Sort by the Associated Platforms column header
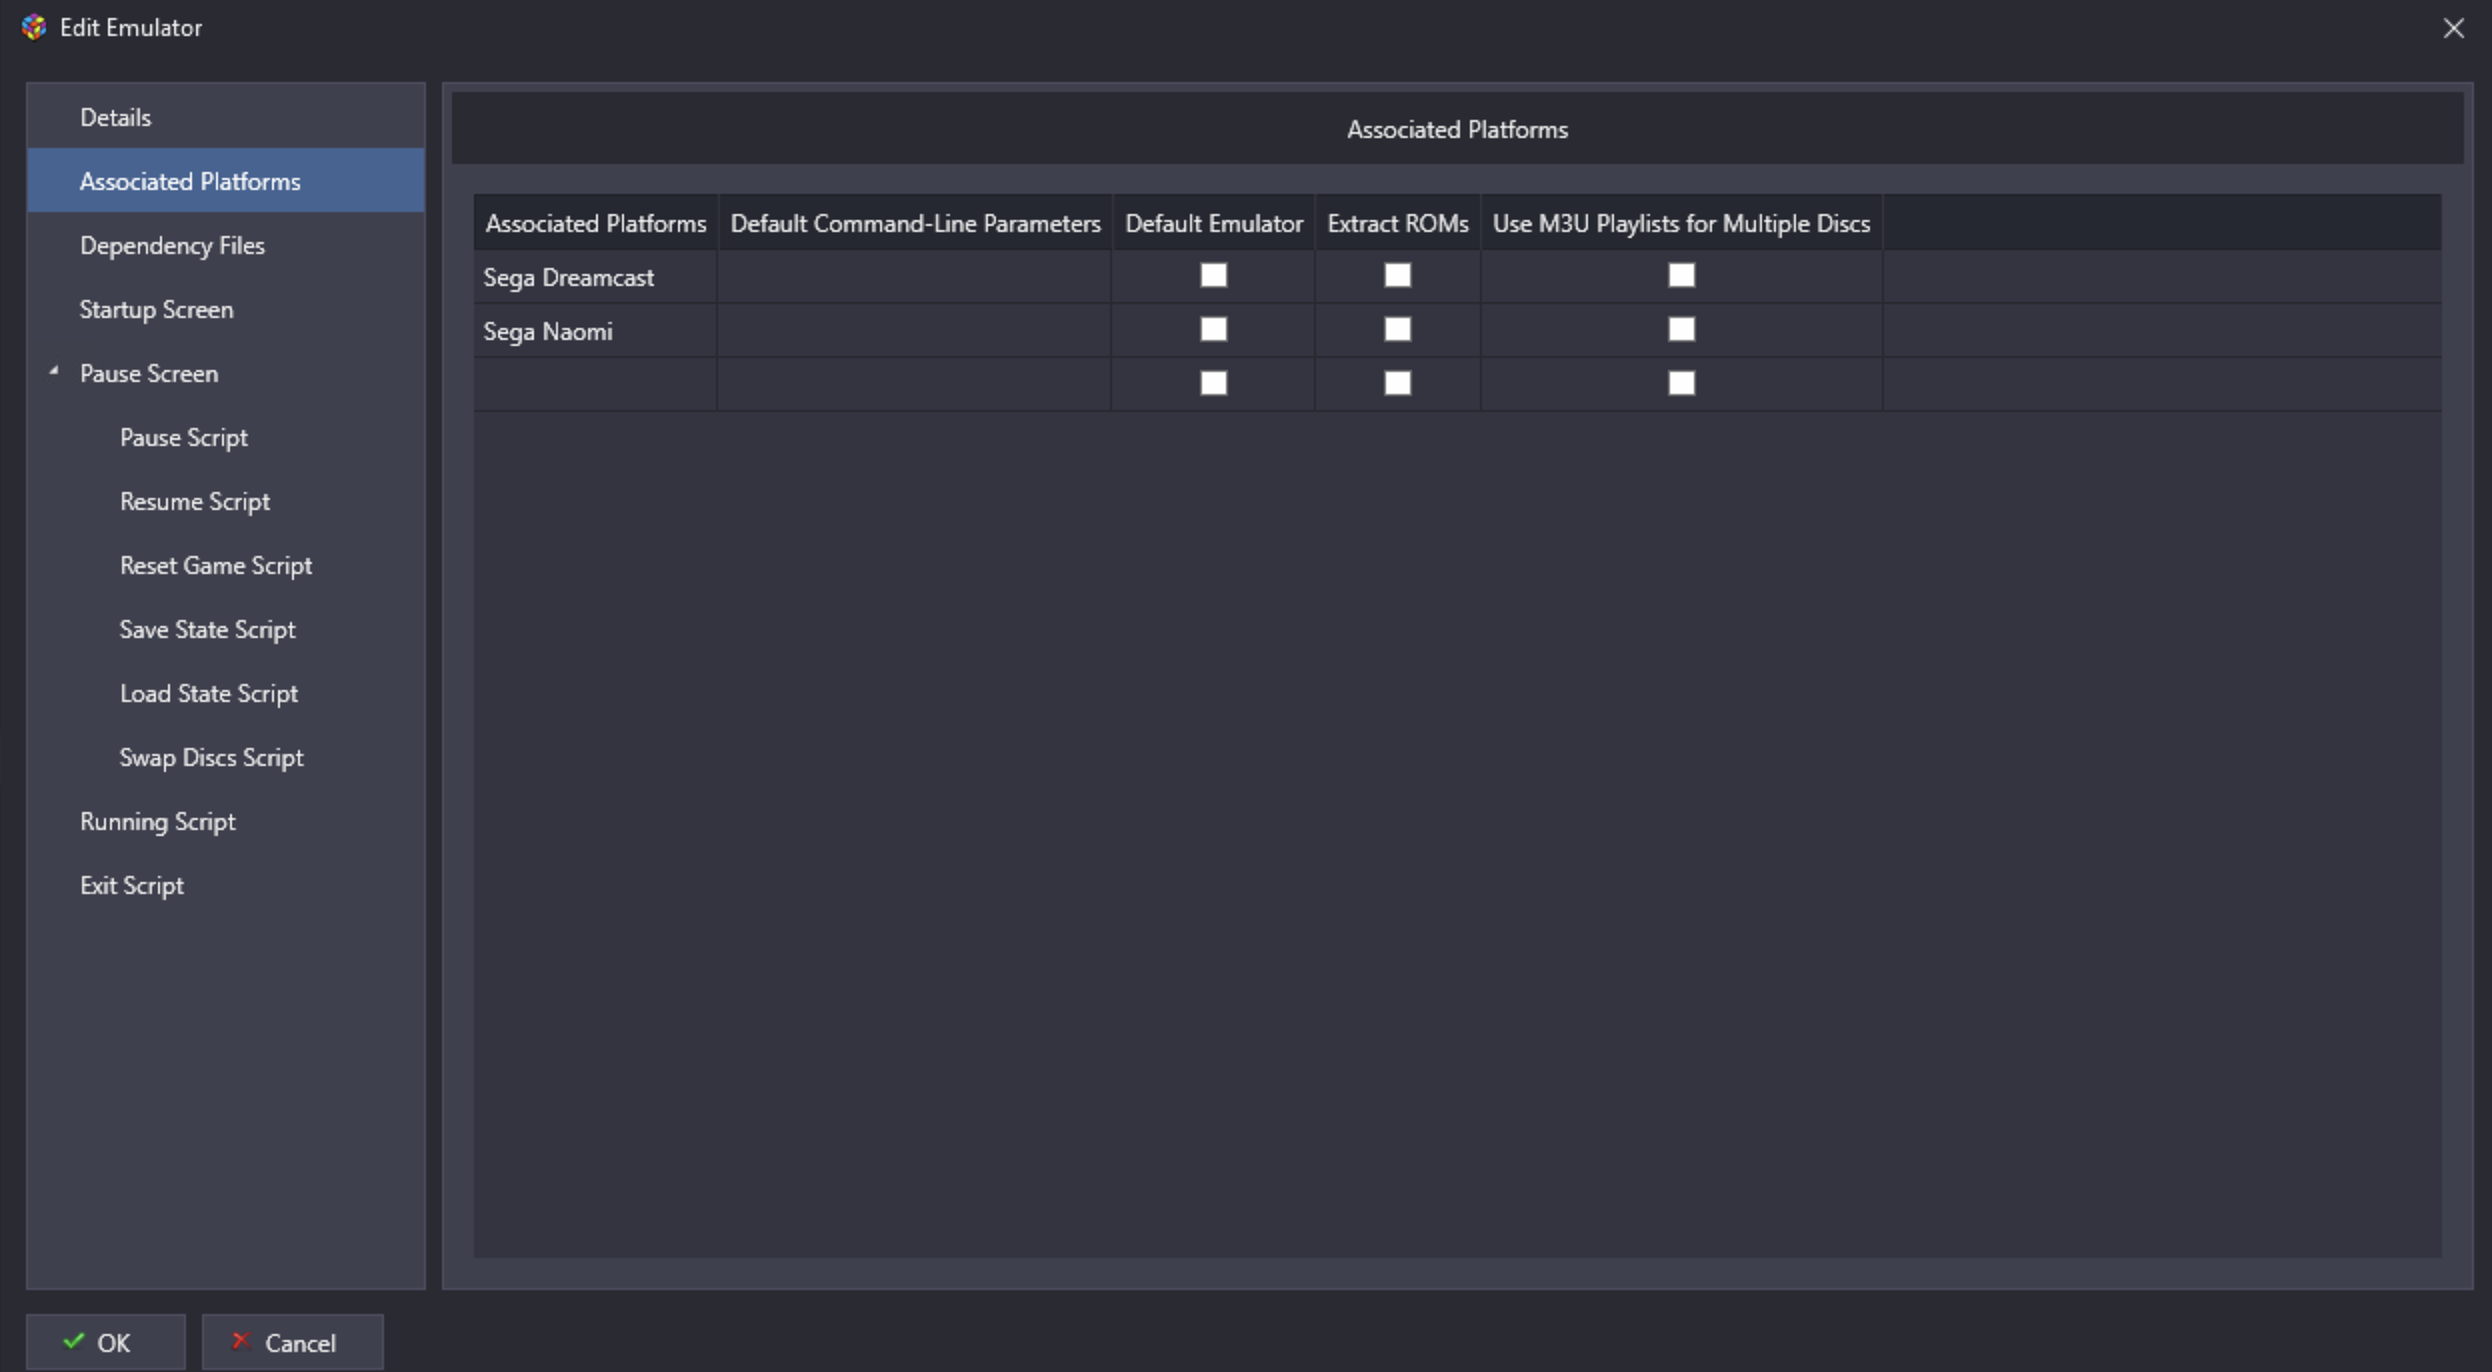The height and width of the screenshot is (1372, 2492). [596, 223]
